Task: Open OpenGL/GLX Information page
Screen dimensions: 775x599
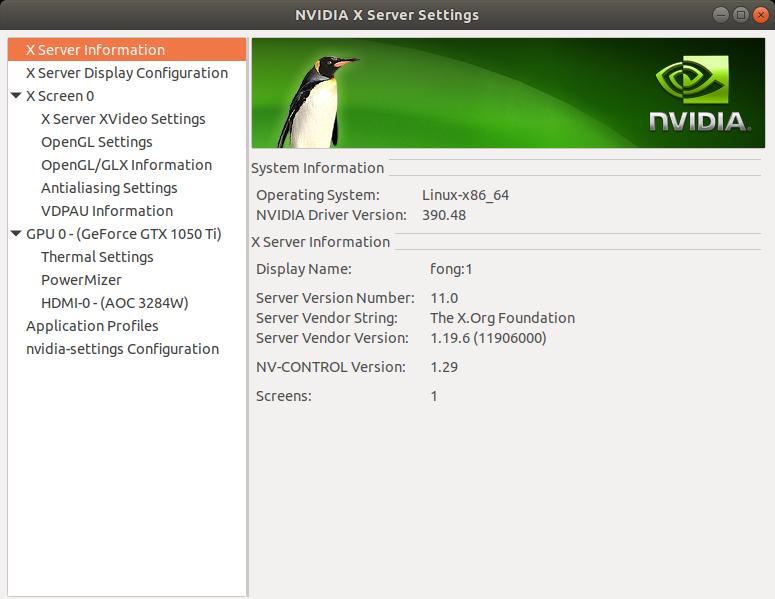Action: [127, 165]
